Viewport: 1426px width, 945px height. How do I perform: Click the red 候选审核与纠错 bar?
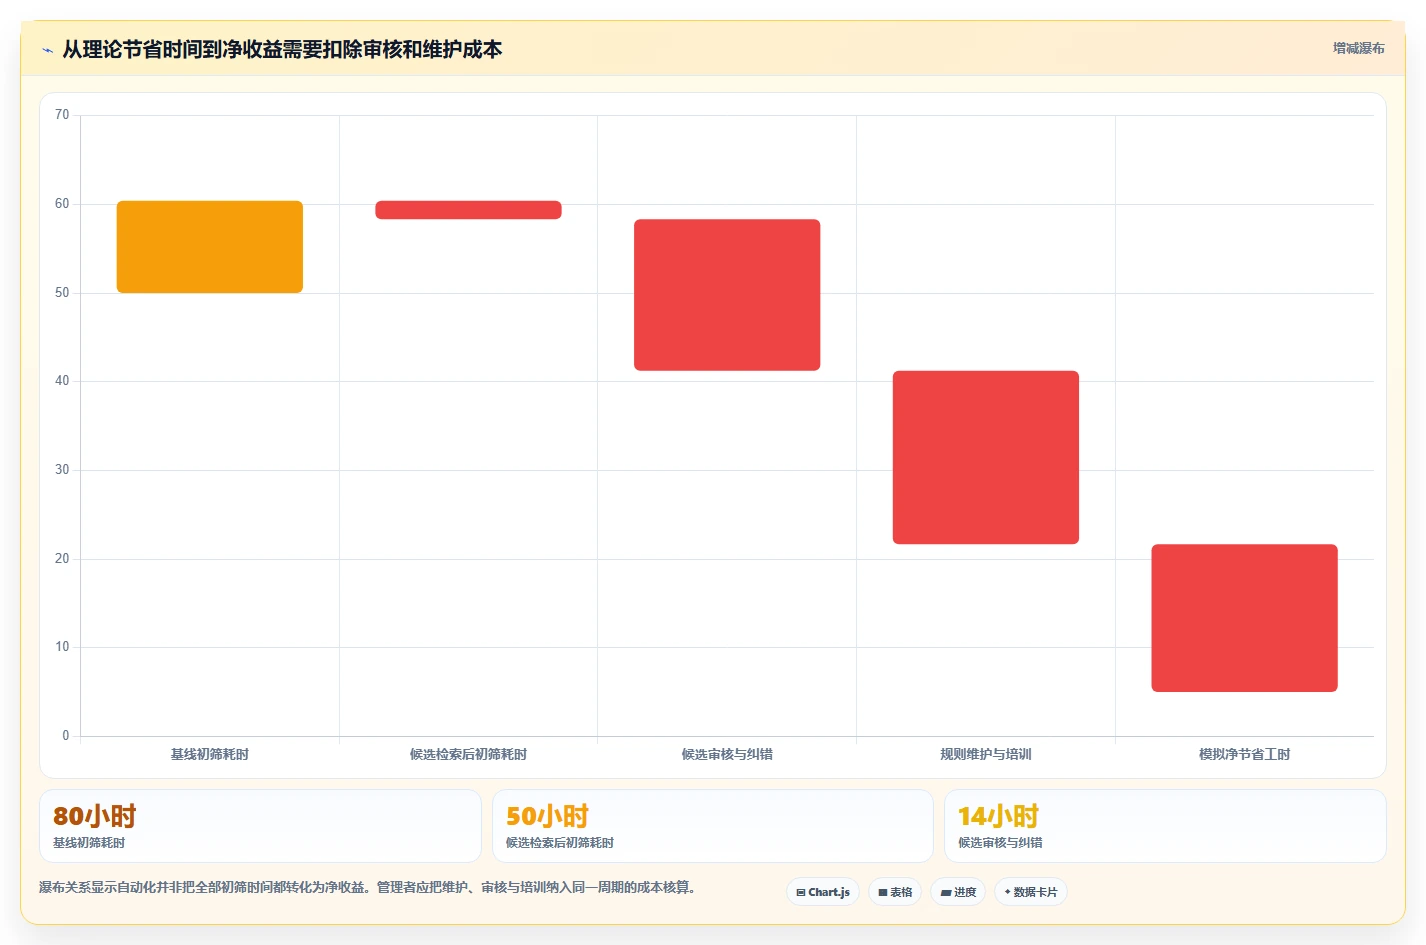pos(727,295)
